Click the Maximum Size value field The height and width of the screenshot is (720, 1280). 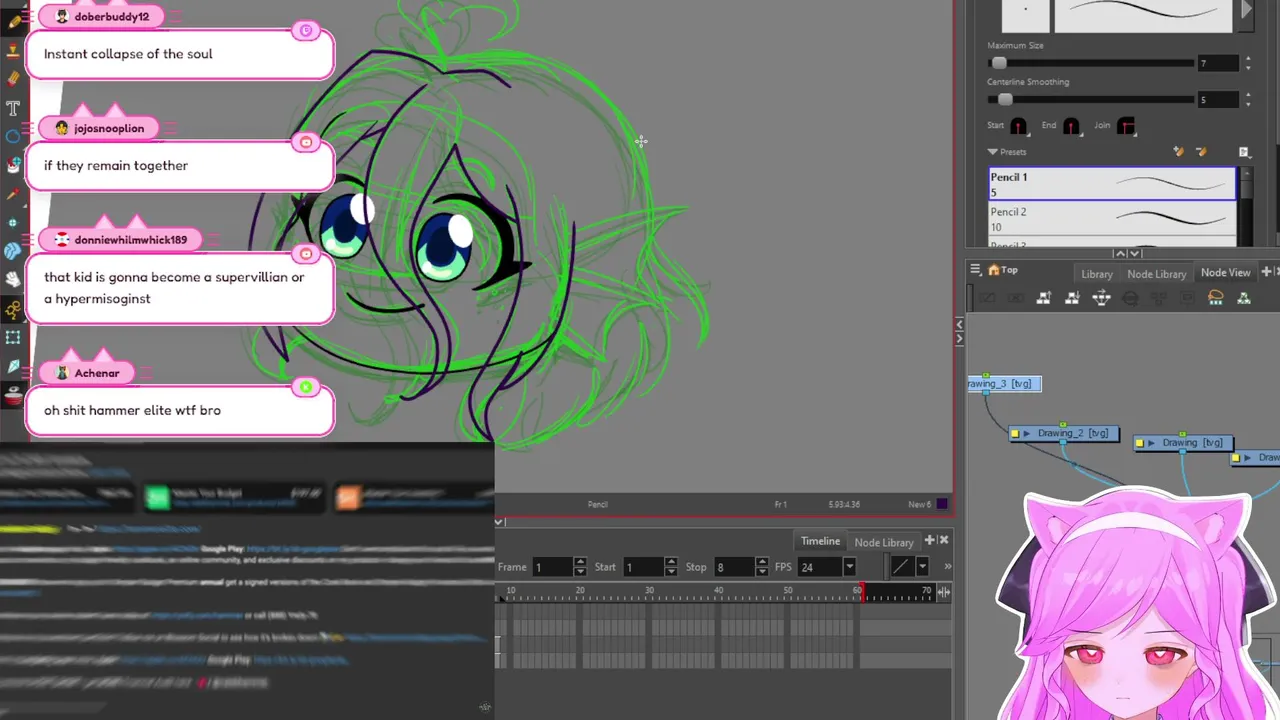pos(1218,63)
